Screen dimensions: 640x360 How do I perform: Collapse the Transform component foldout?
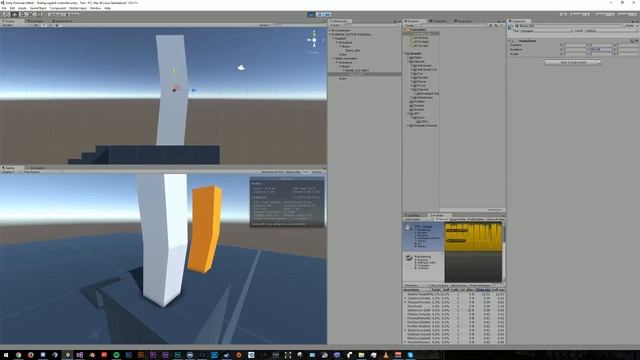509,41
